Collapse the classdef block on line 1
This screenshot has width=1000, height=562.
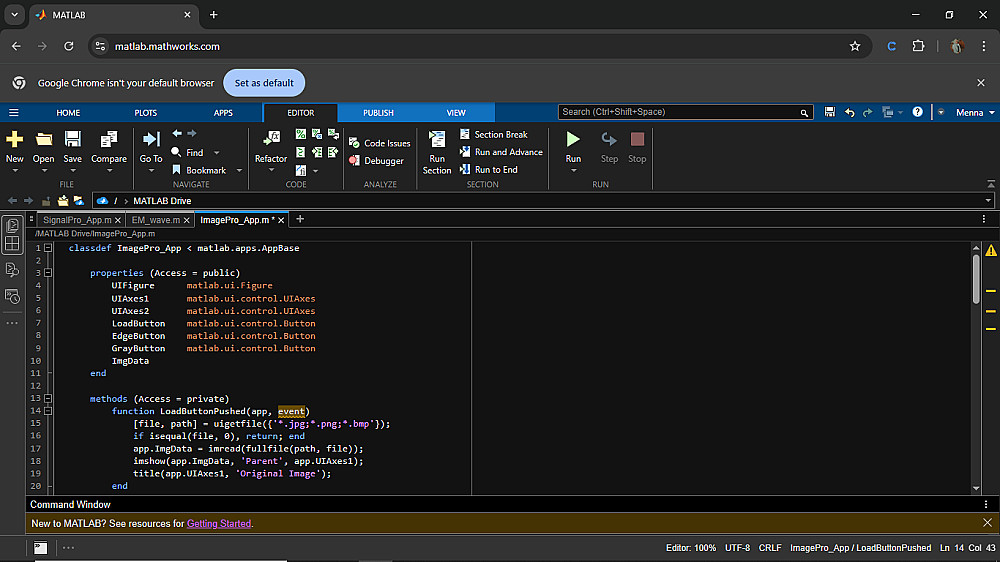(x=48, y=248)
